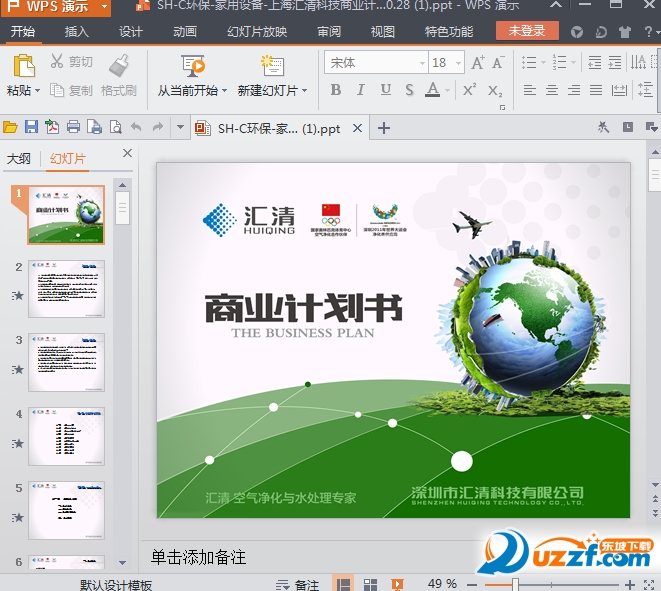
Task: Click the Cut scissors icon
Action: point(57,61)
